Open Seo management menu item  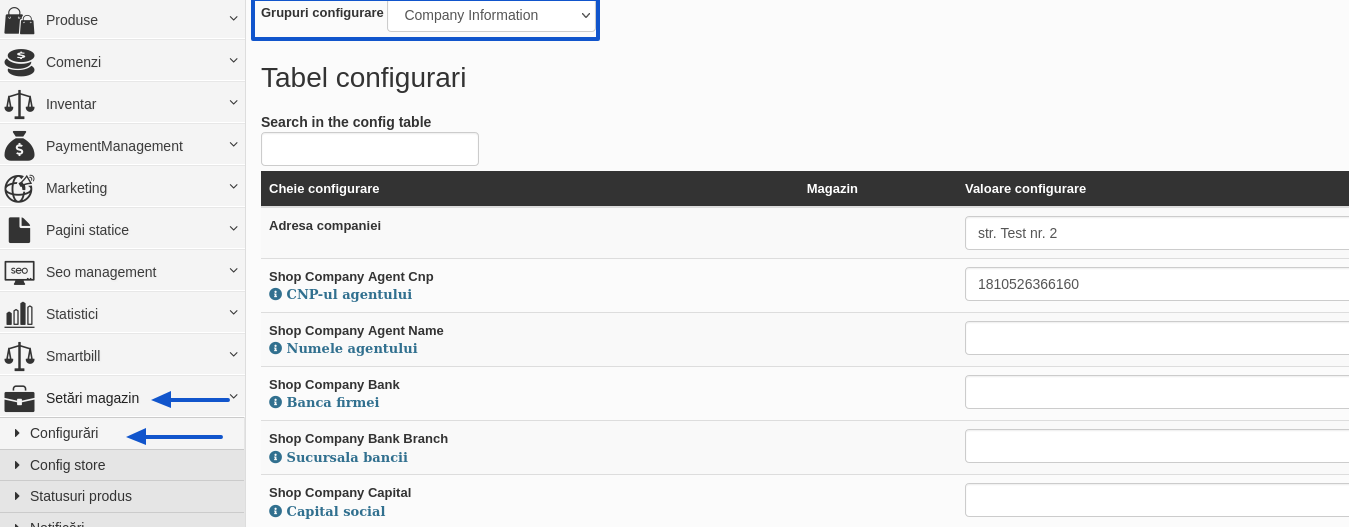(122, 272)
